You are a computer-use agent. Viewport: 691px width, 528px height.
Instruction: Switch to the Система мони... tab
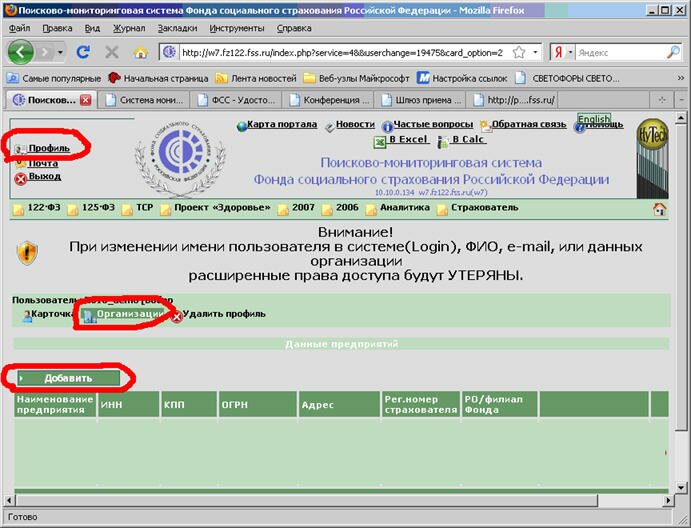click(x=144, y=100)
